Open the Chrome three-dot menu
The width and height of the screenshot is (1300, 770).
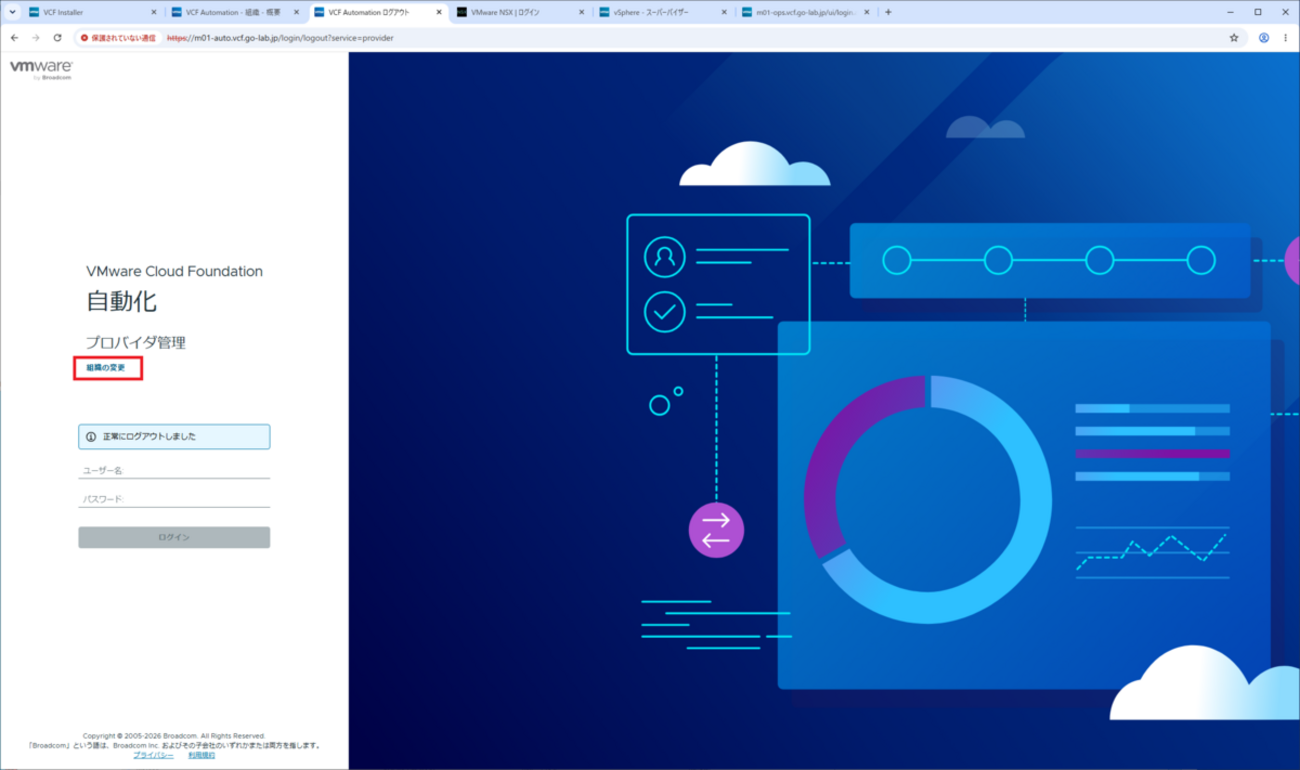[x=1286, y=38]
